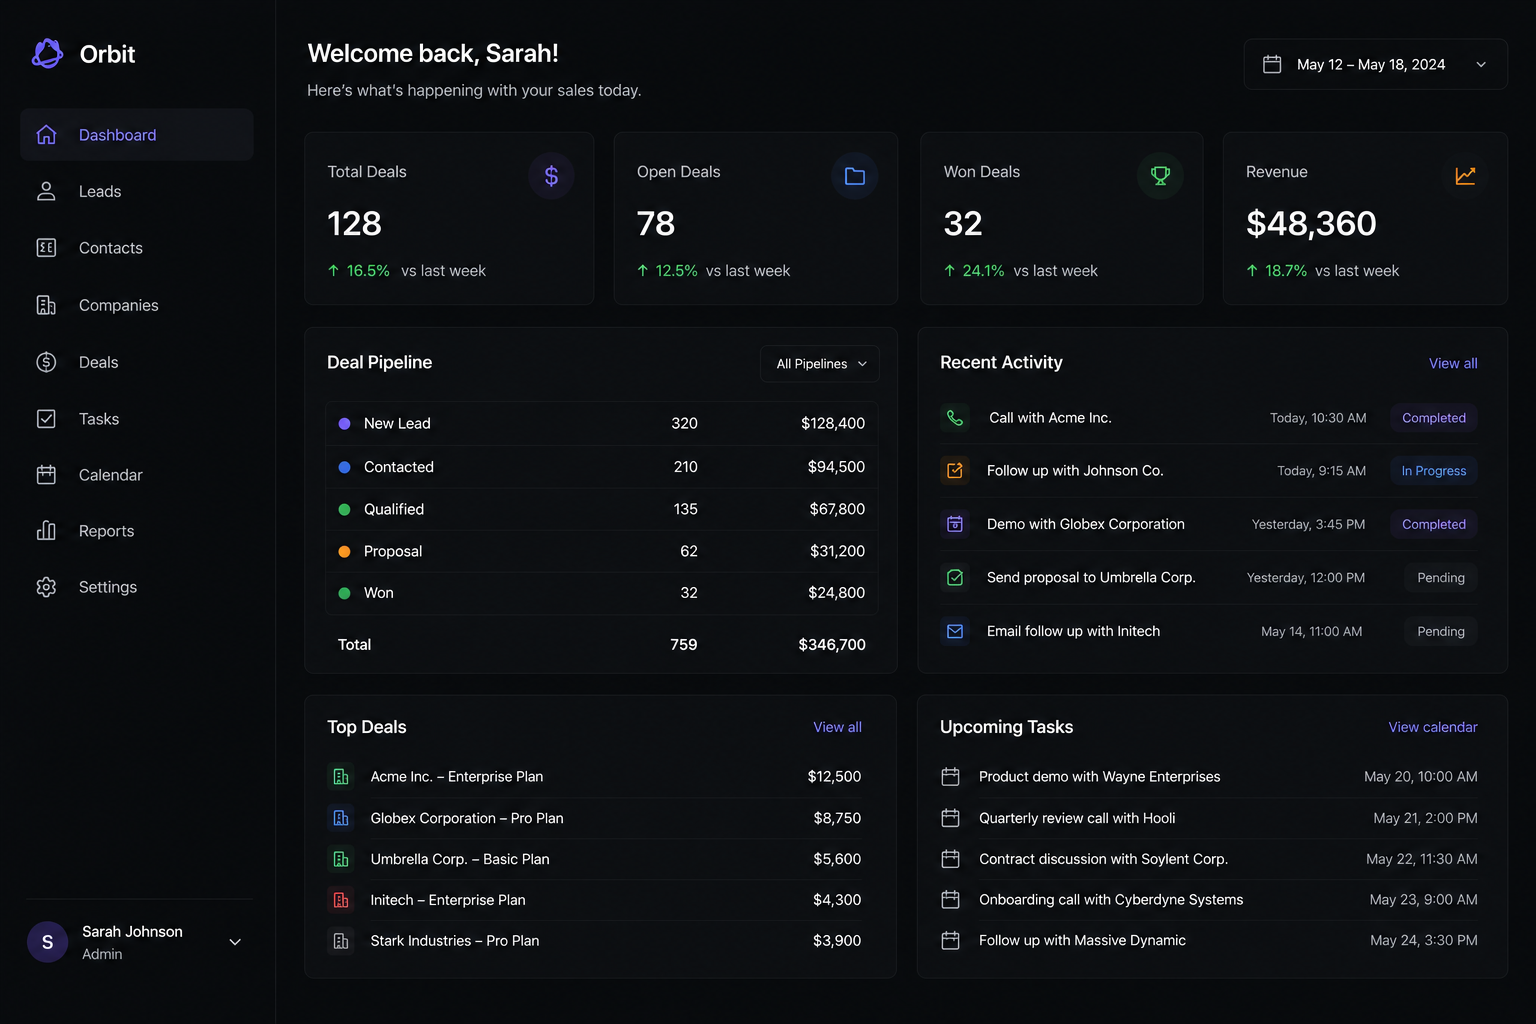This screenshot has height=1024, width=1536.
Task: Click the mail icon for Initech email
Action: (955, 632)
